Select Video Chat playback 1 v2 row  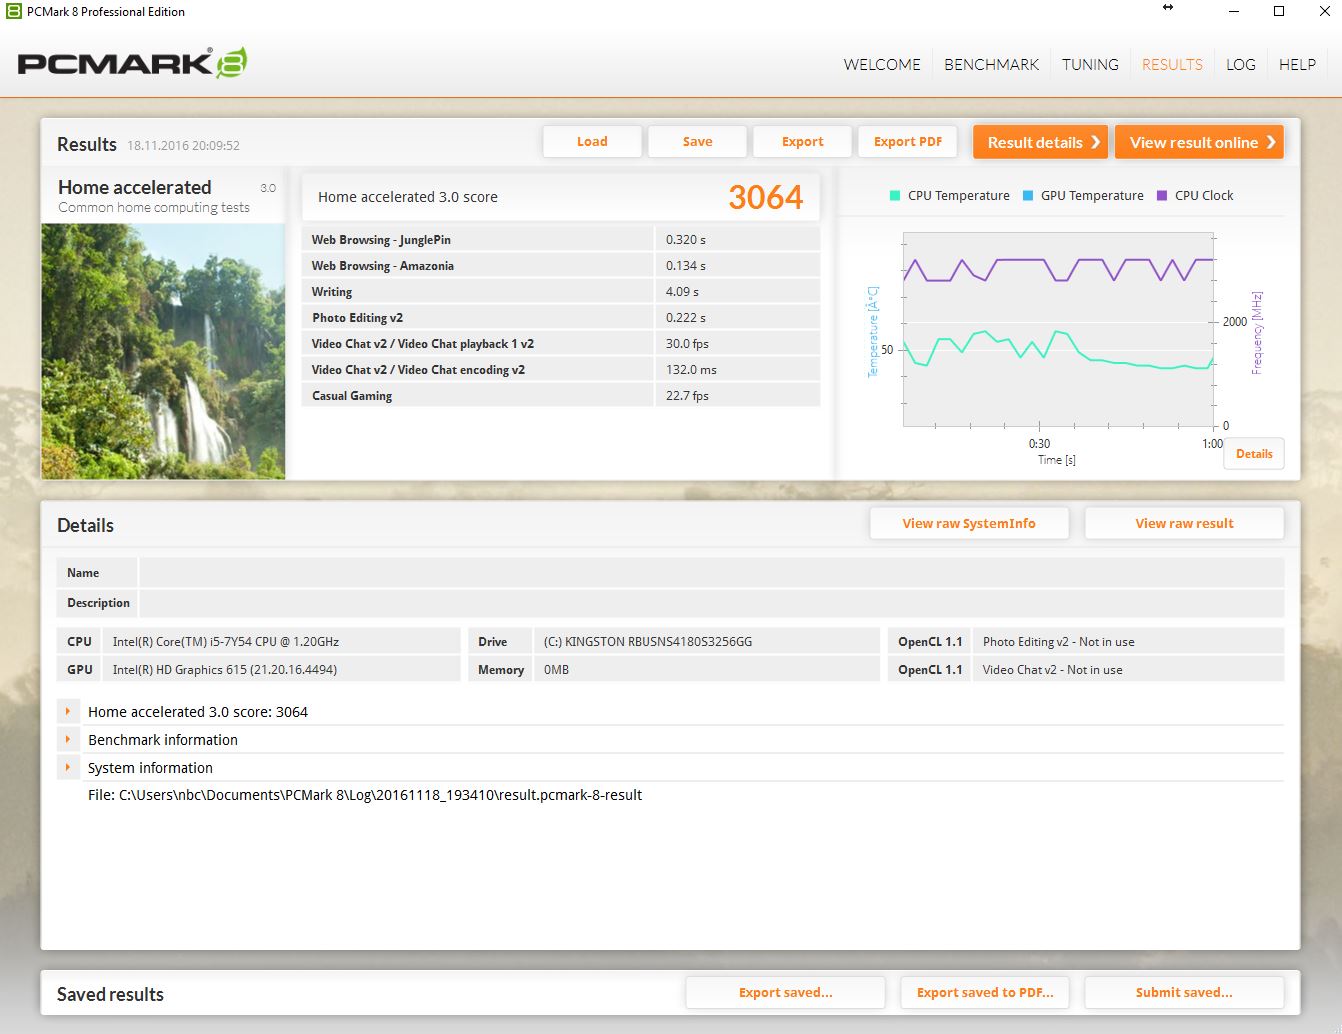pos(561,344)
